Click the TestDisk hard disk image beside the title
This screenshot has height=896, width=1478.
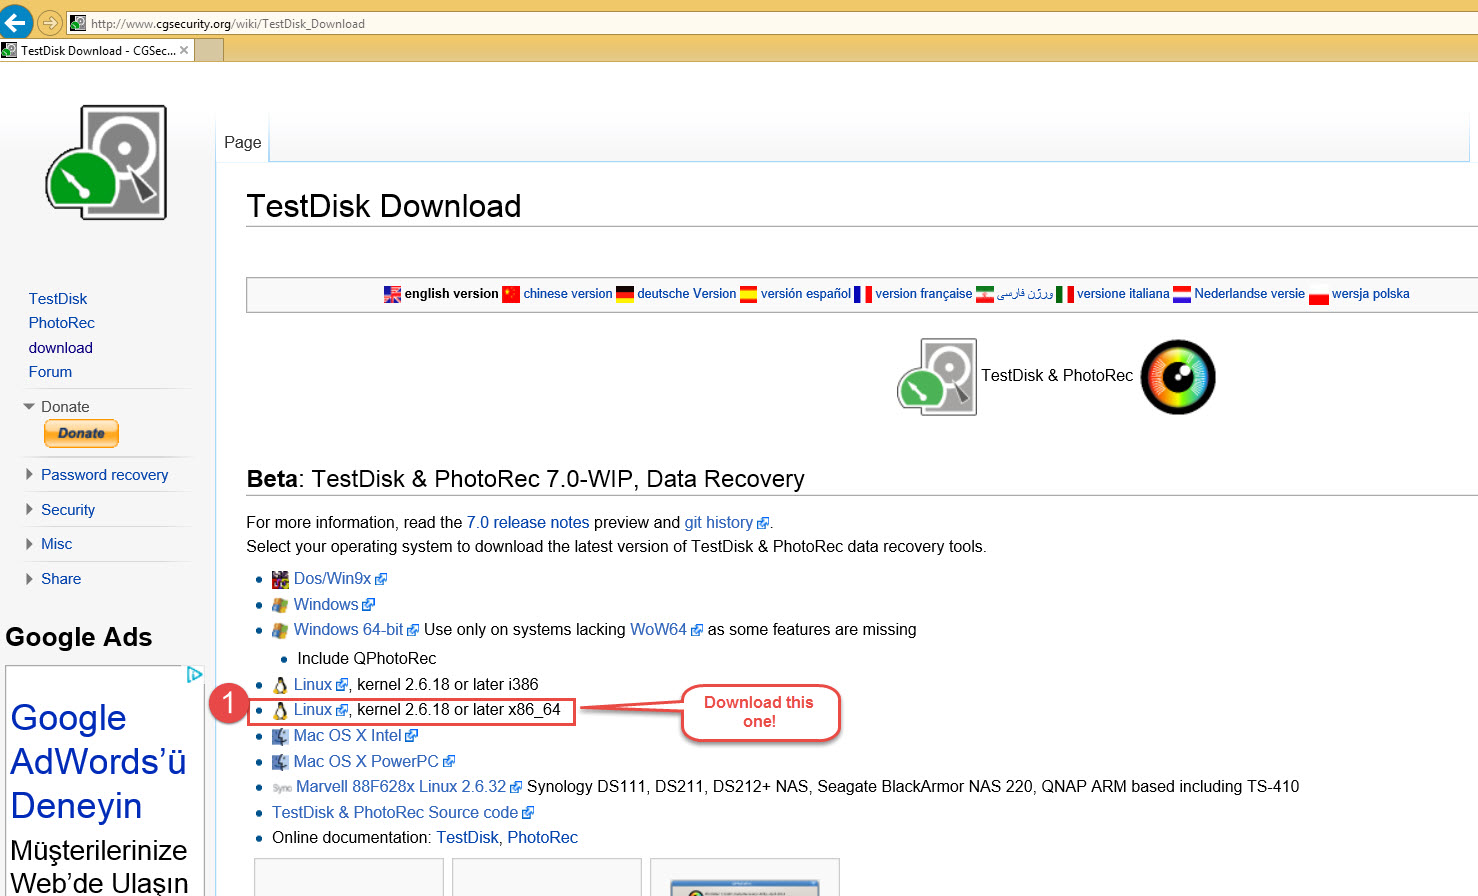coord(937,377)
